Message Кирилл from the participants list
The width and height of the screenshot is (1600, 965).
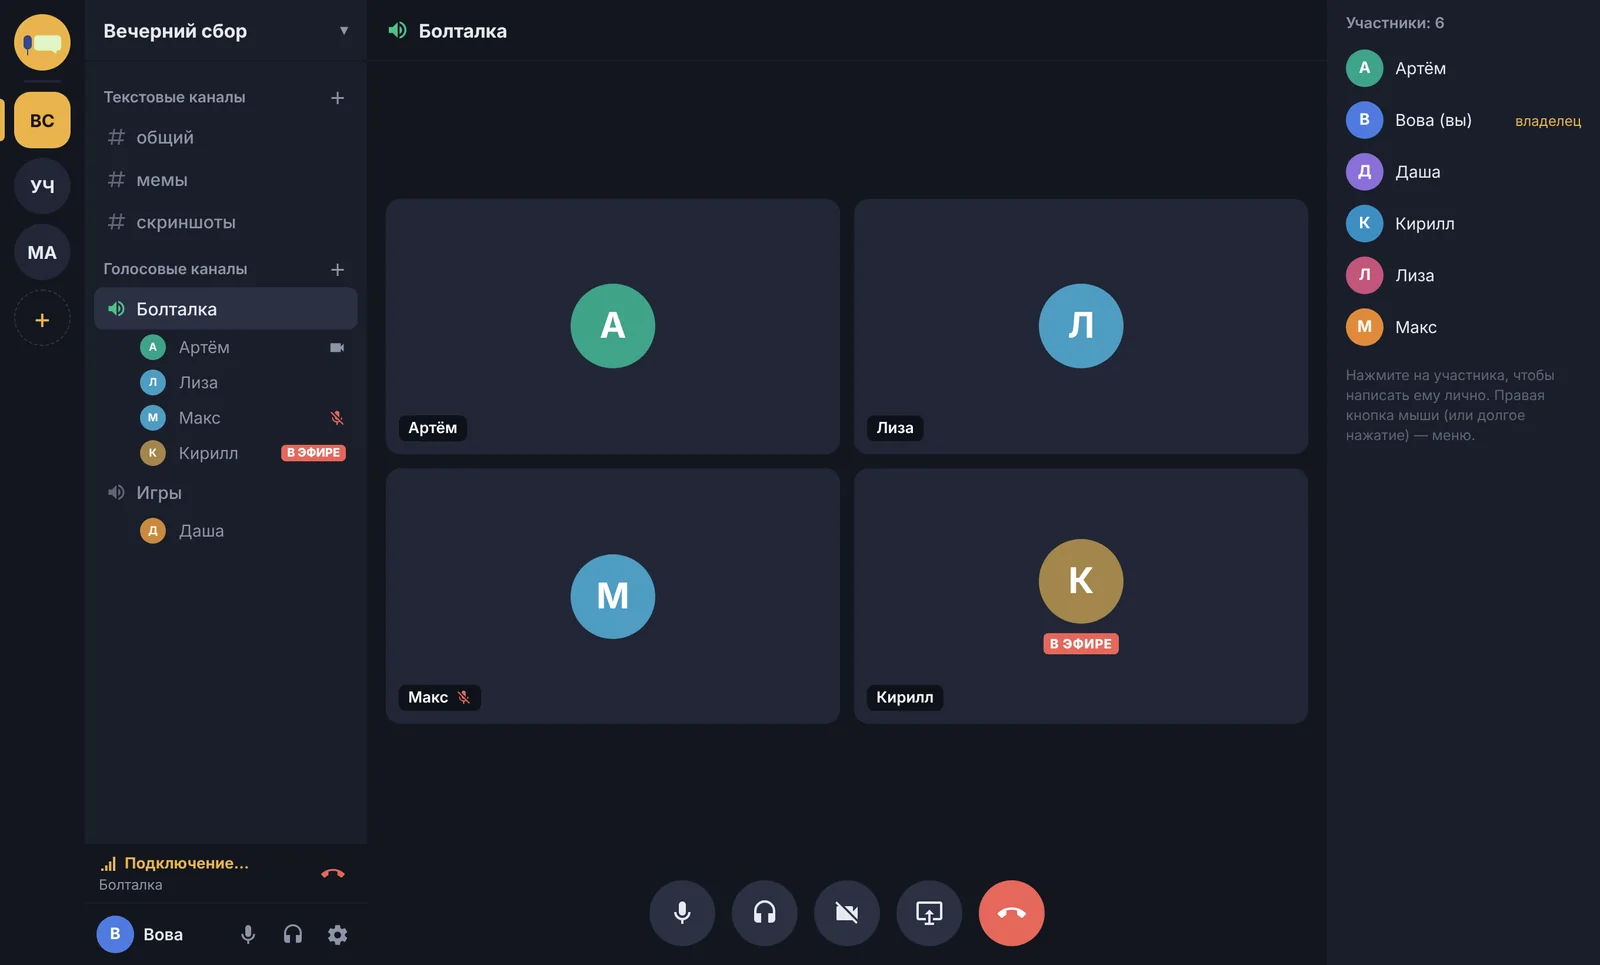(1464, 224)
